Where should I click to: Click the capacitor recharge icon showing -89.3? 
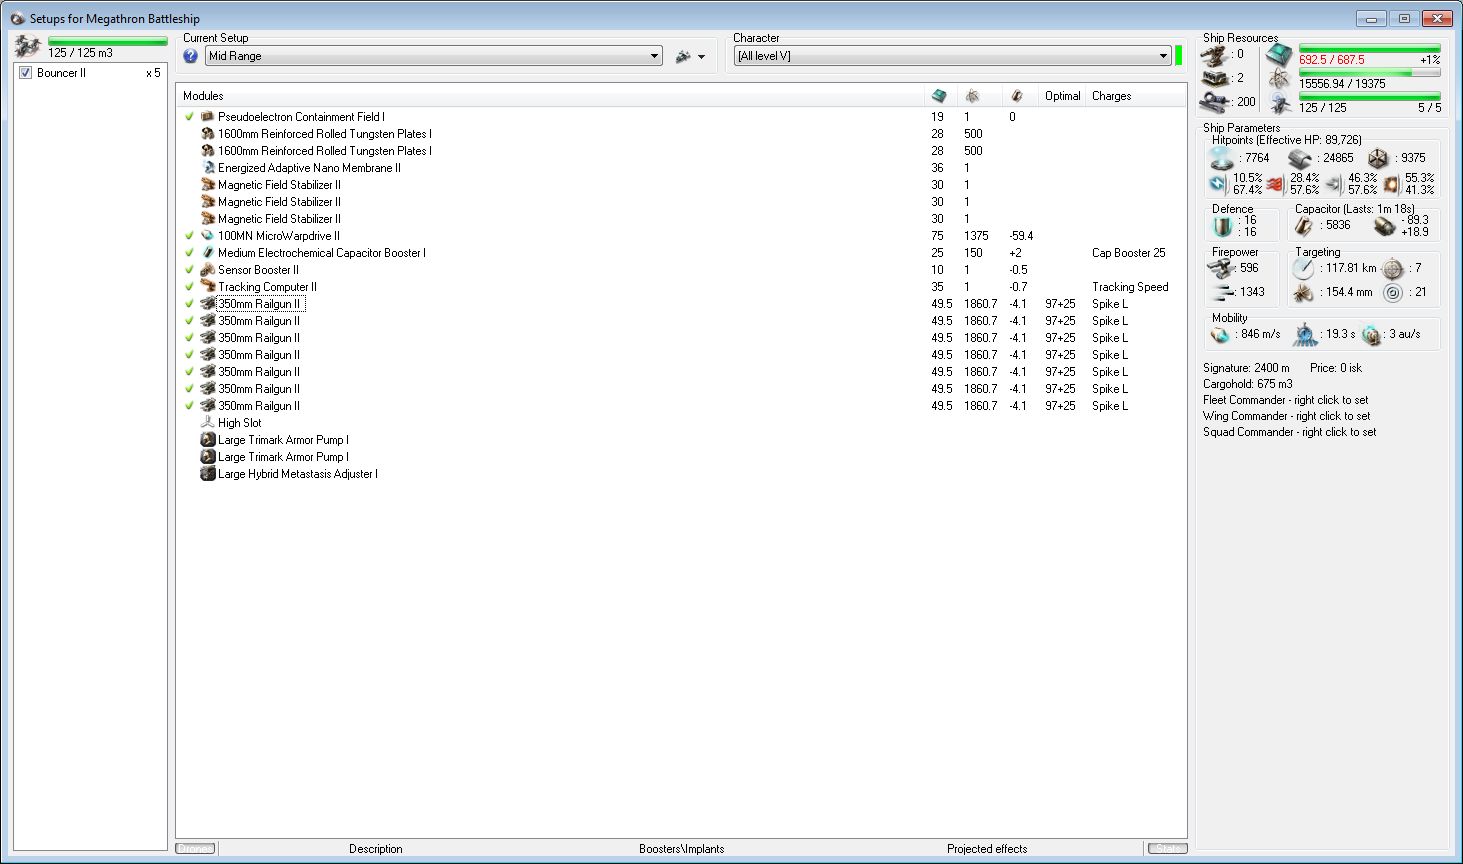coord(1384,227)
